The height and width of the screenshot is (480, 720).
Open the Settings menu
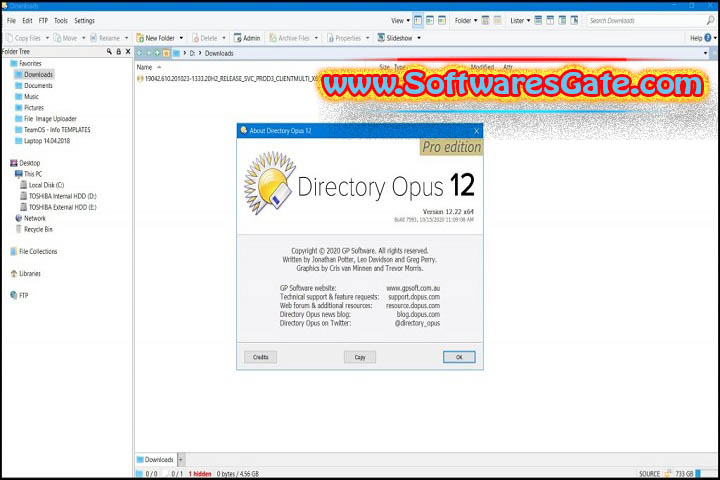pos(84,21)
